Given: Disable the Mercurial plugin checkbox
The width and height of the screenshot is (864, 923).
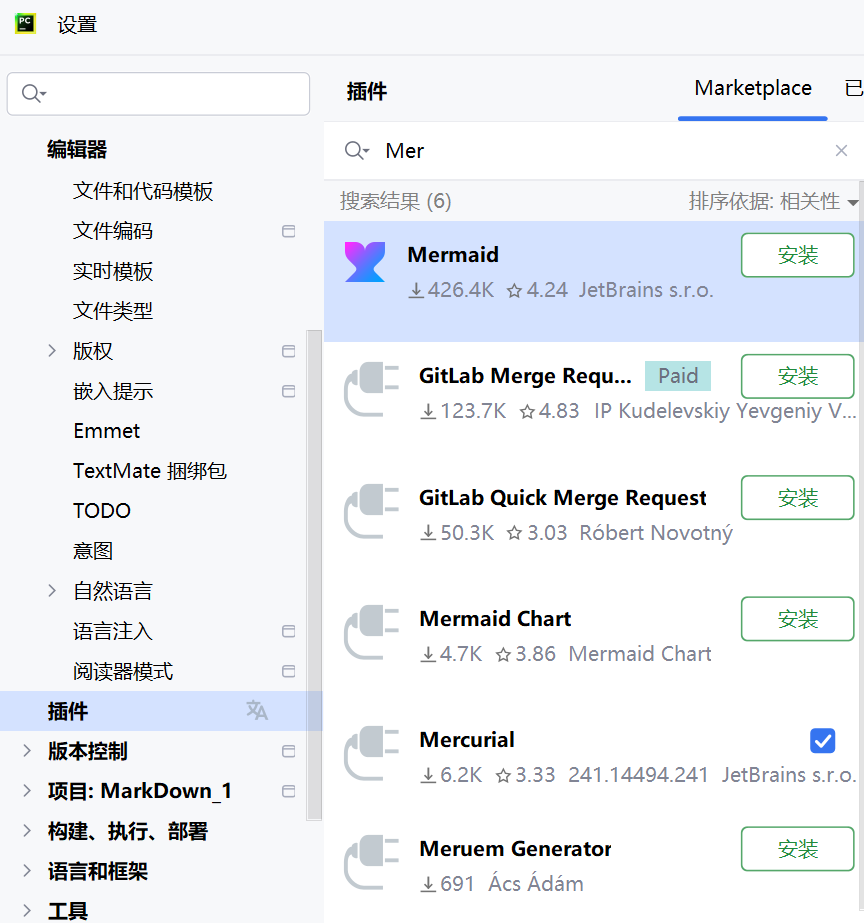Looking at the screenshot, I should 822,741.
